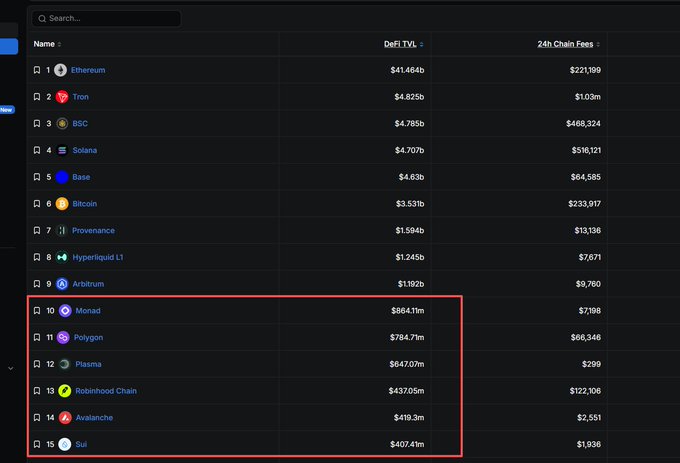Open the Provenance chain link
680x463 pixels.
coord(94,231)
